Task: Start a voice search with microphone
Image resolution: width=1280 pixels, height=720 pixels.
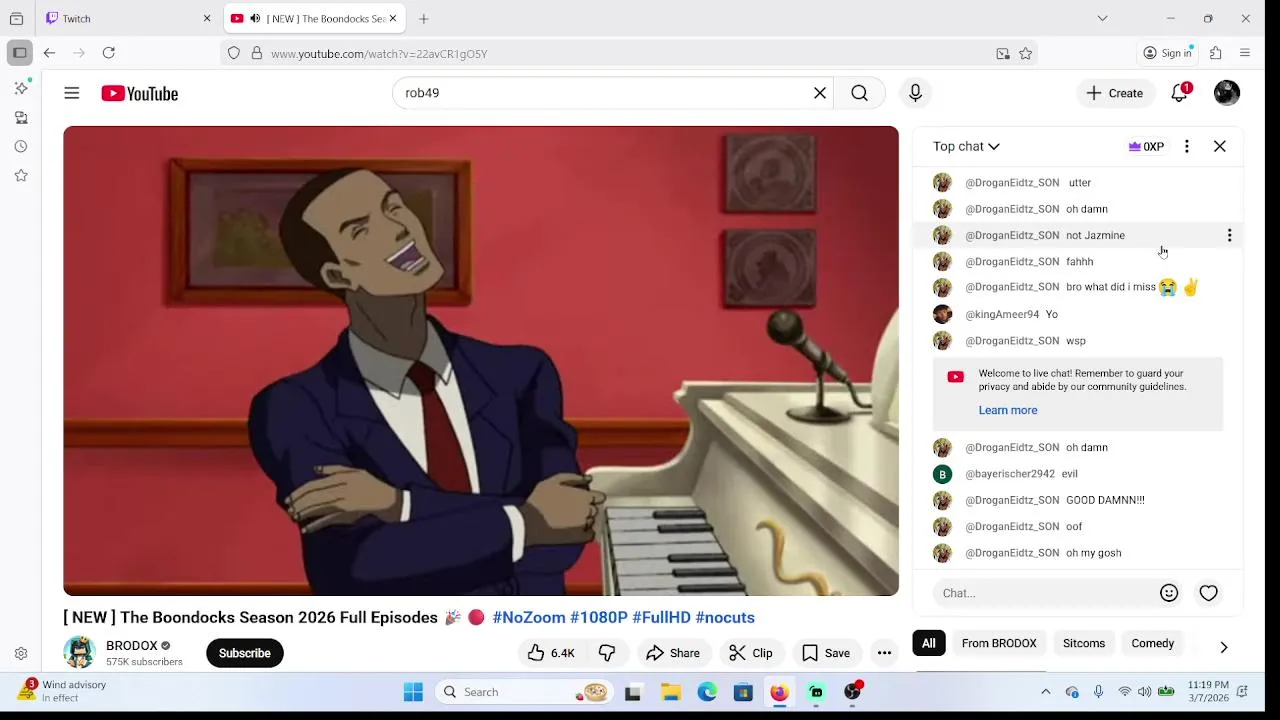Action: 915,93
